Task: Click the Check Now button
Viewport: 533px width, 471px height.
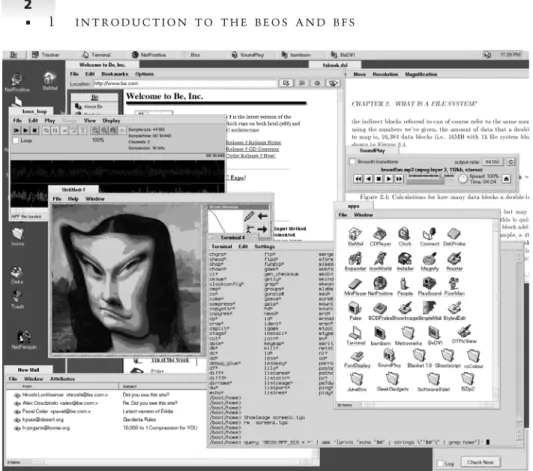Action: pos(480,462)
